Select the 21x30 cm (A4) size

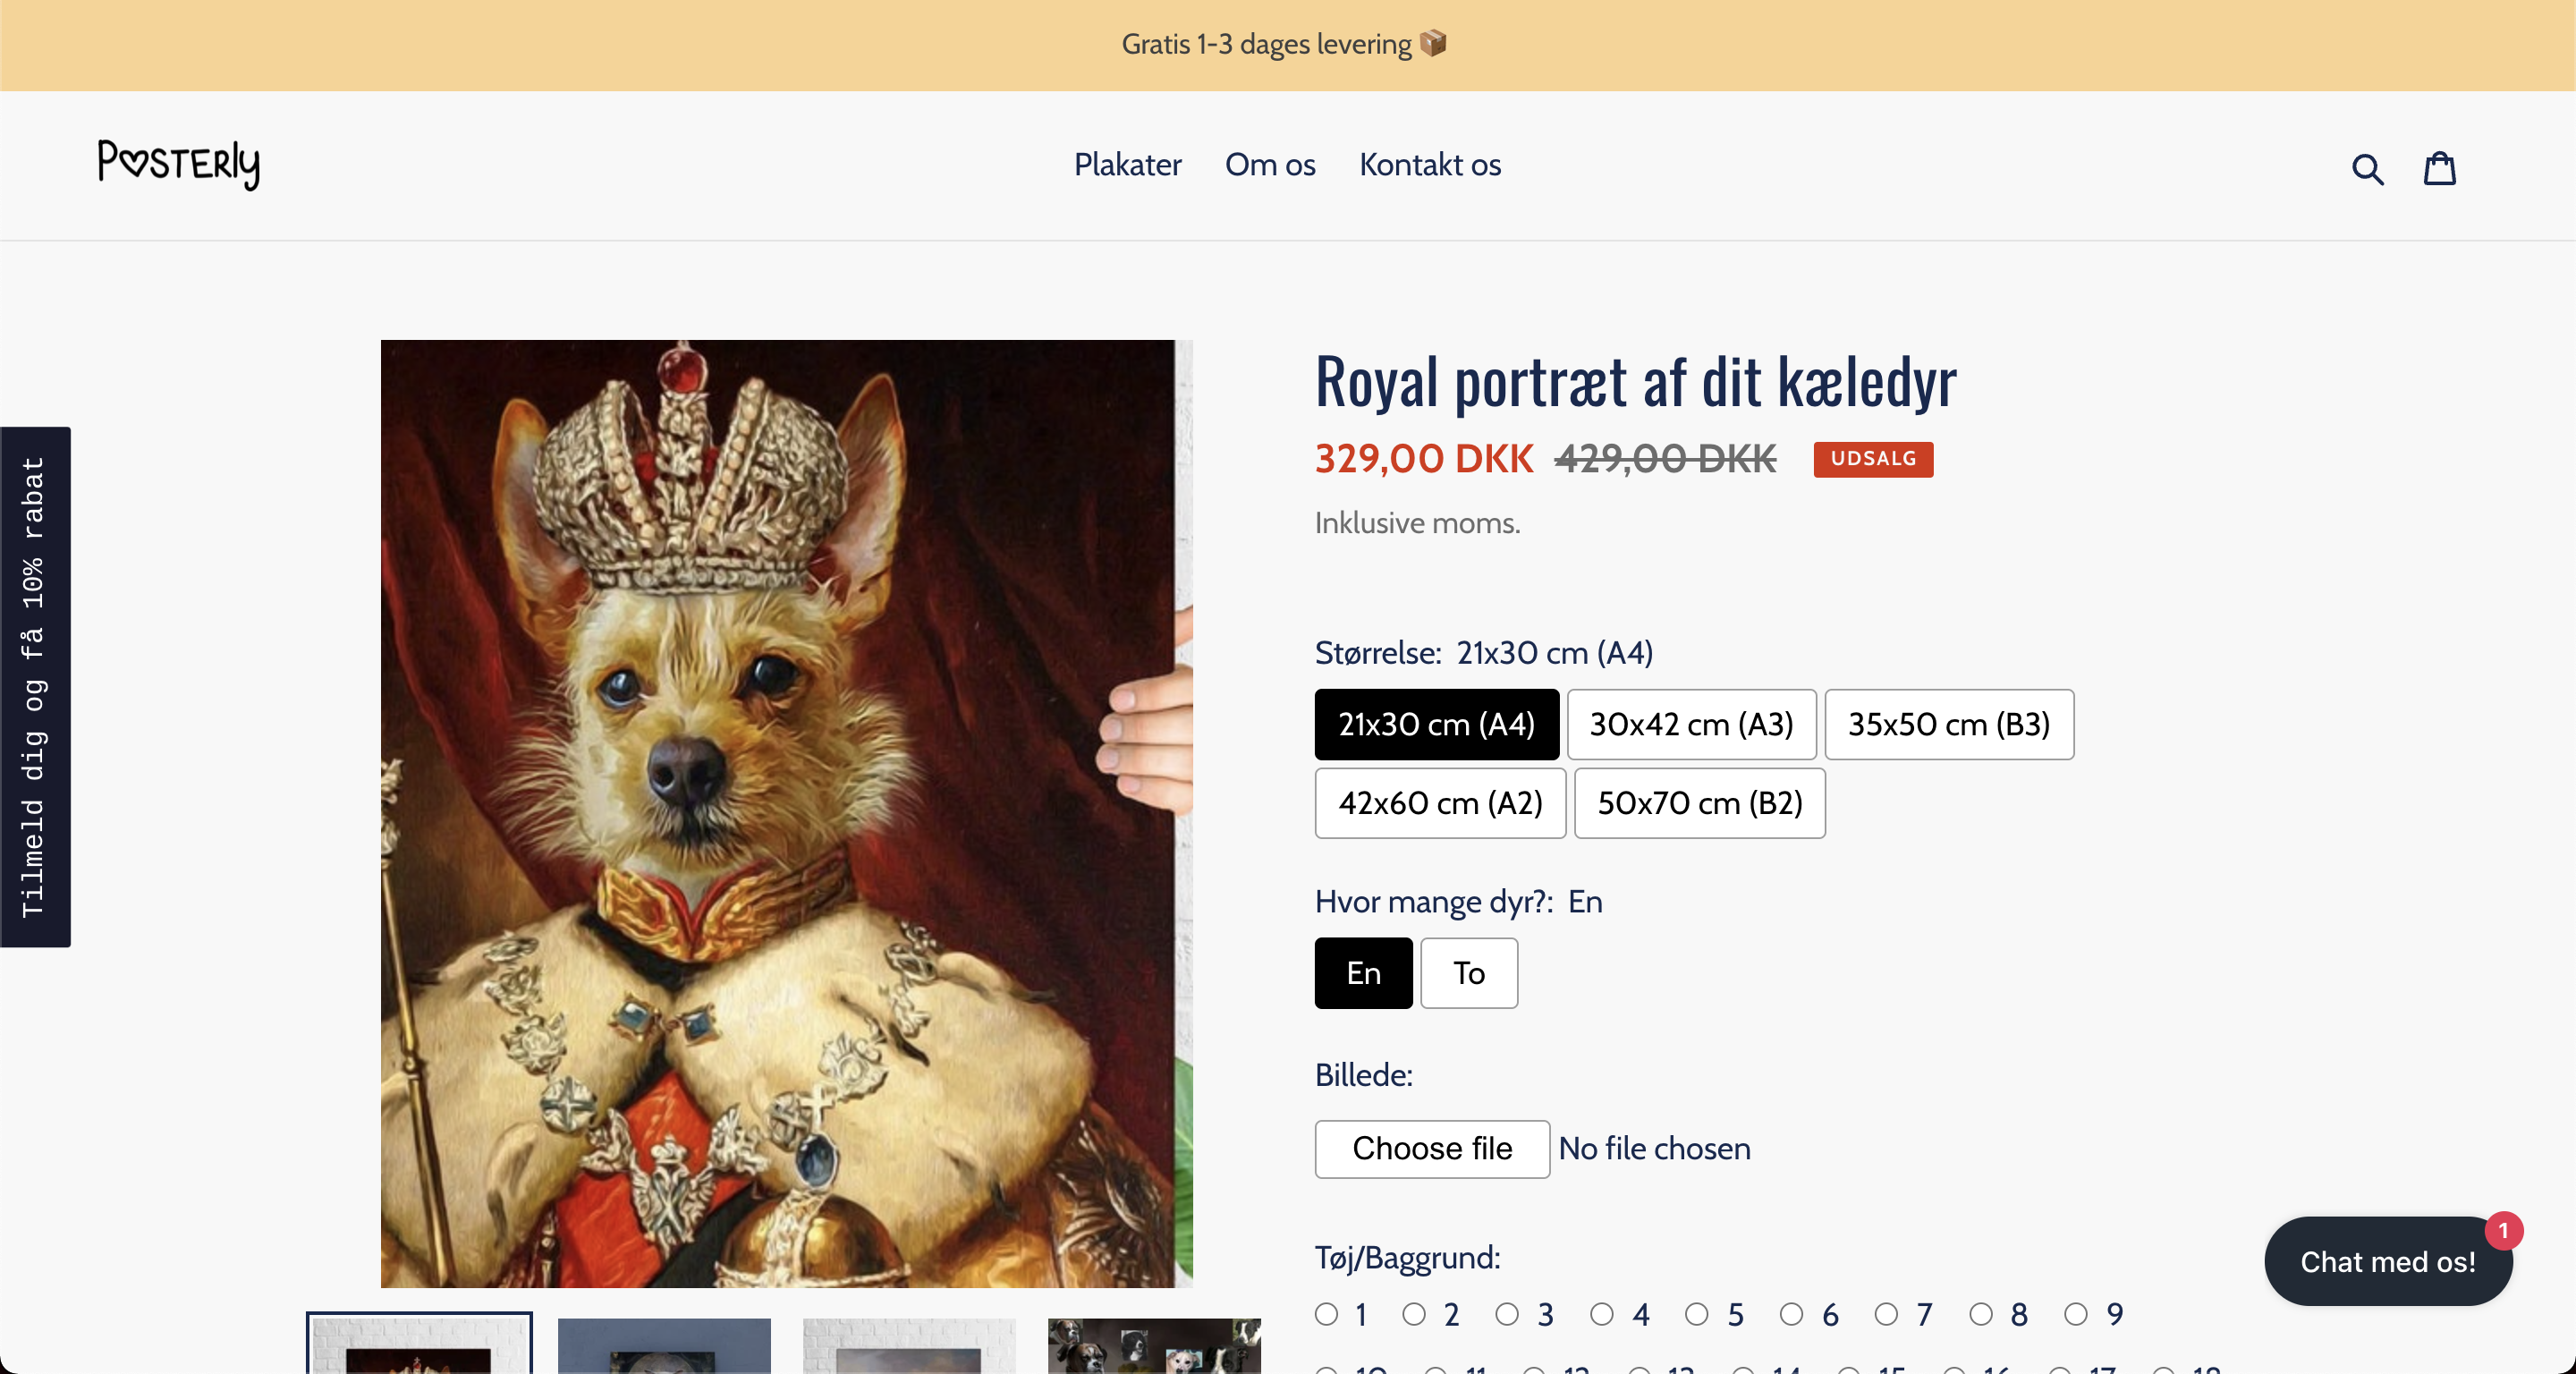pos(1436,724)
